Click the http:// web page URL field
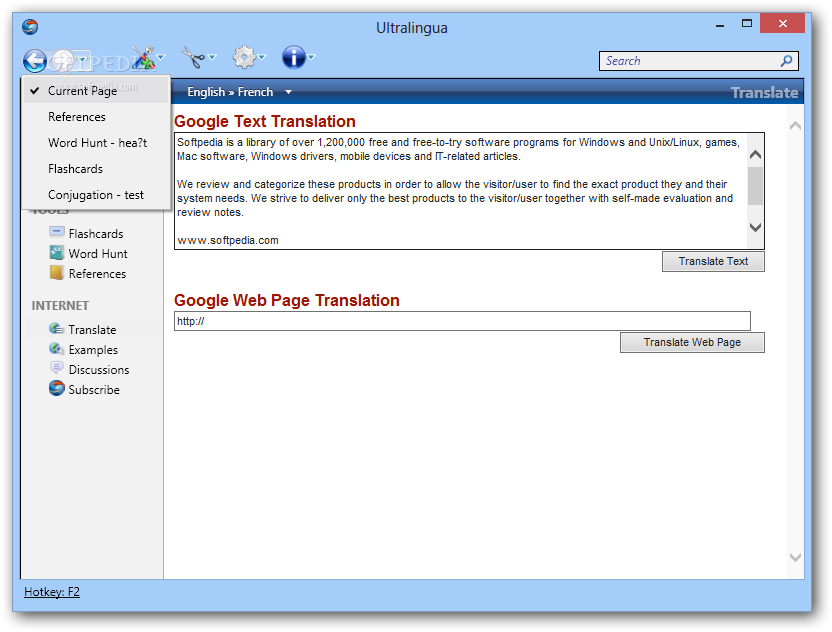The image size is (832, 632). [x=462, y=321]
